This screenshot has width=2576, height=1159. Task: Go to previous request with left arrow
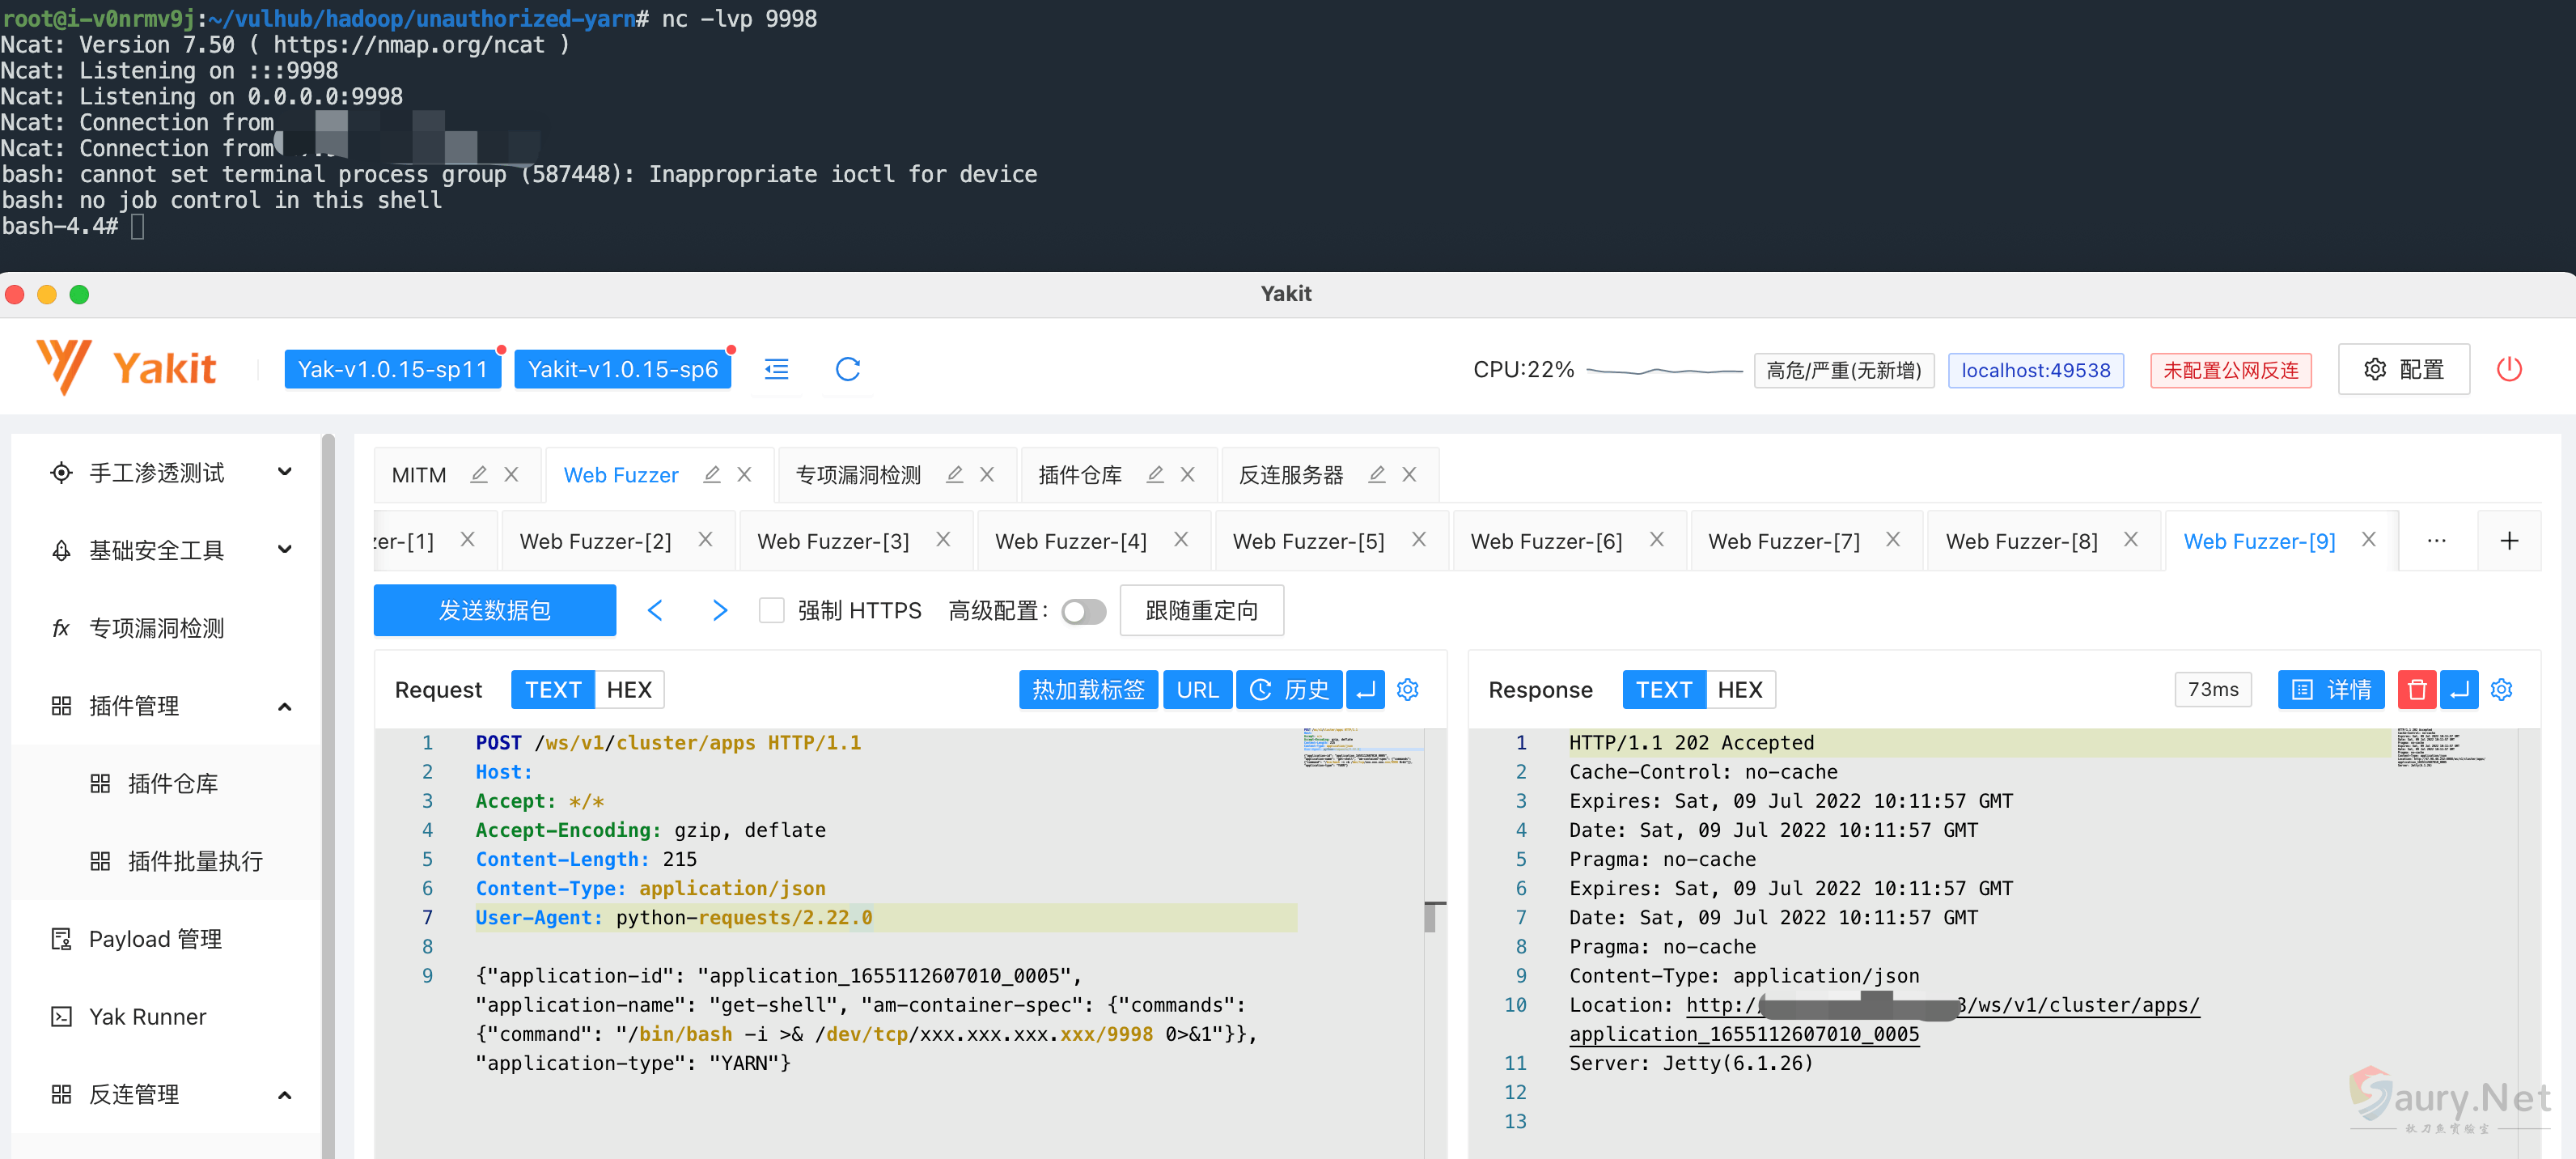(655, 610)
